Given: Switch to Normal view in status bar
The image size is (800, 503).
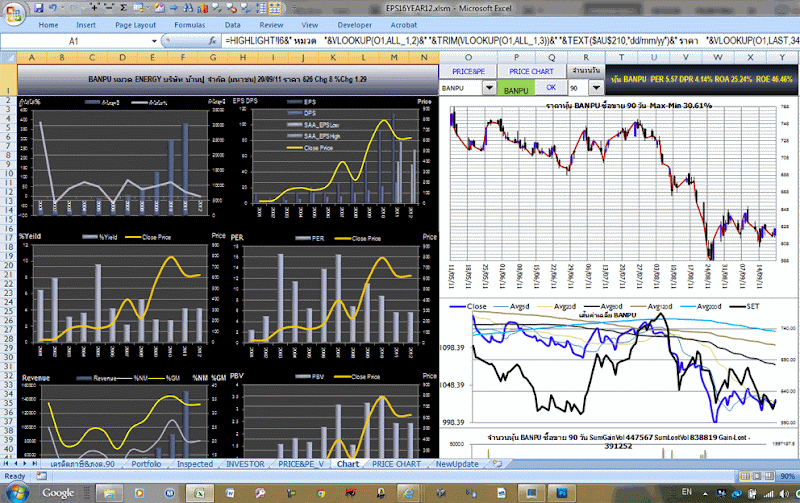Looking at the screenshot, I should pos(745,476).
